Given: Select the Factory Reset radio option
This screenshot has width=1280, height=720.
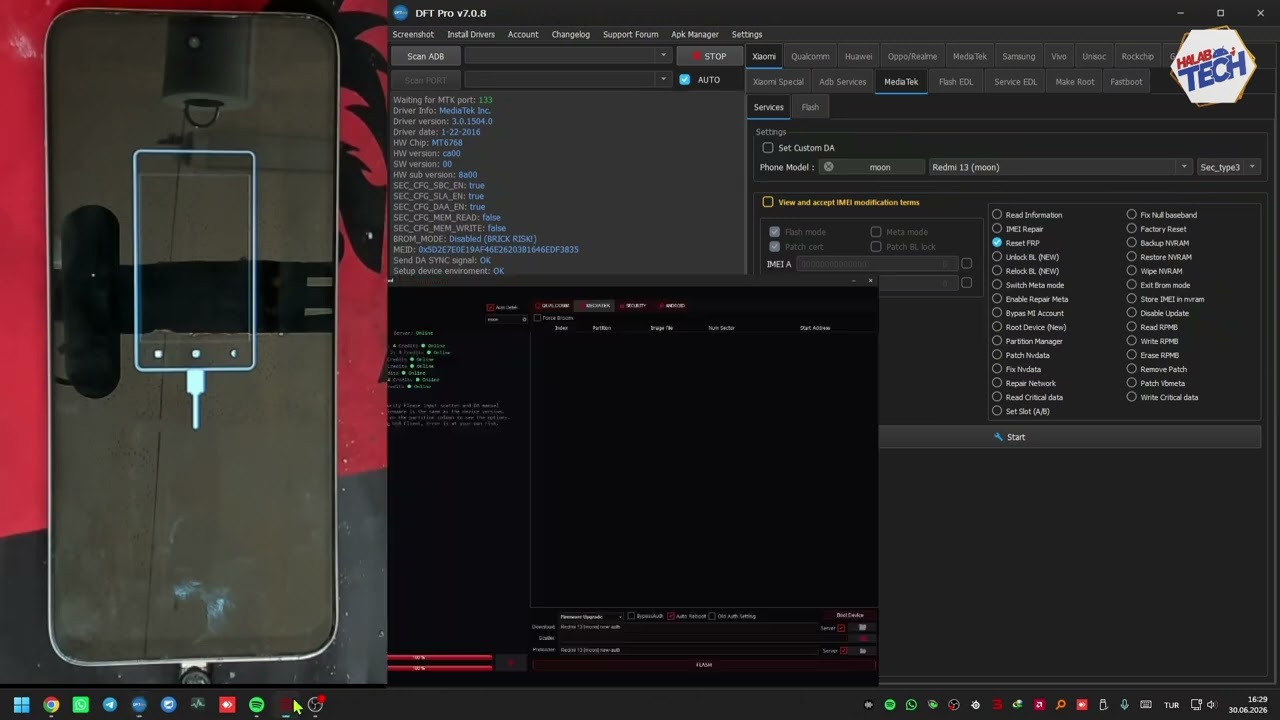Looking at the screenshot, I should pyautogui.click(x=1132, y=229).
